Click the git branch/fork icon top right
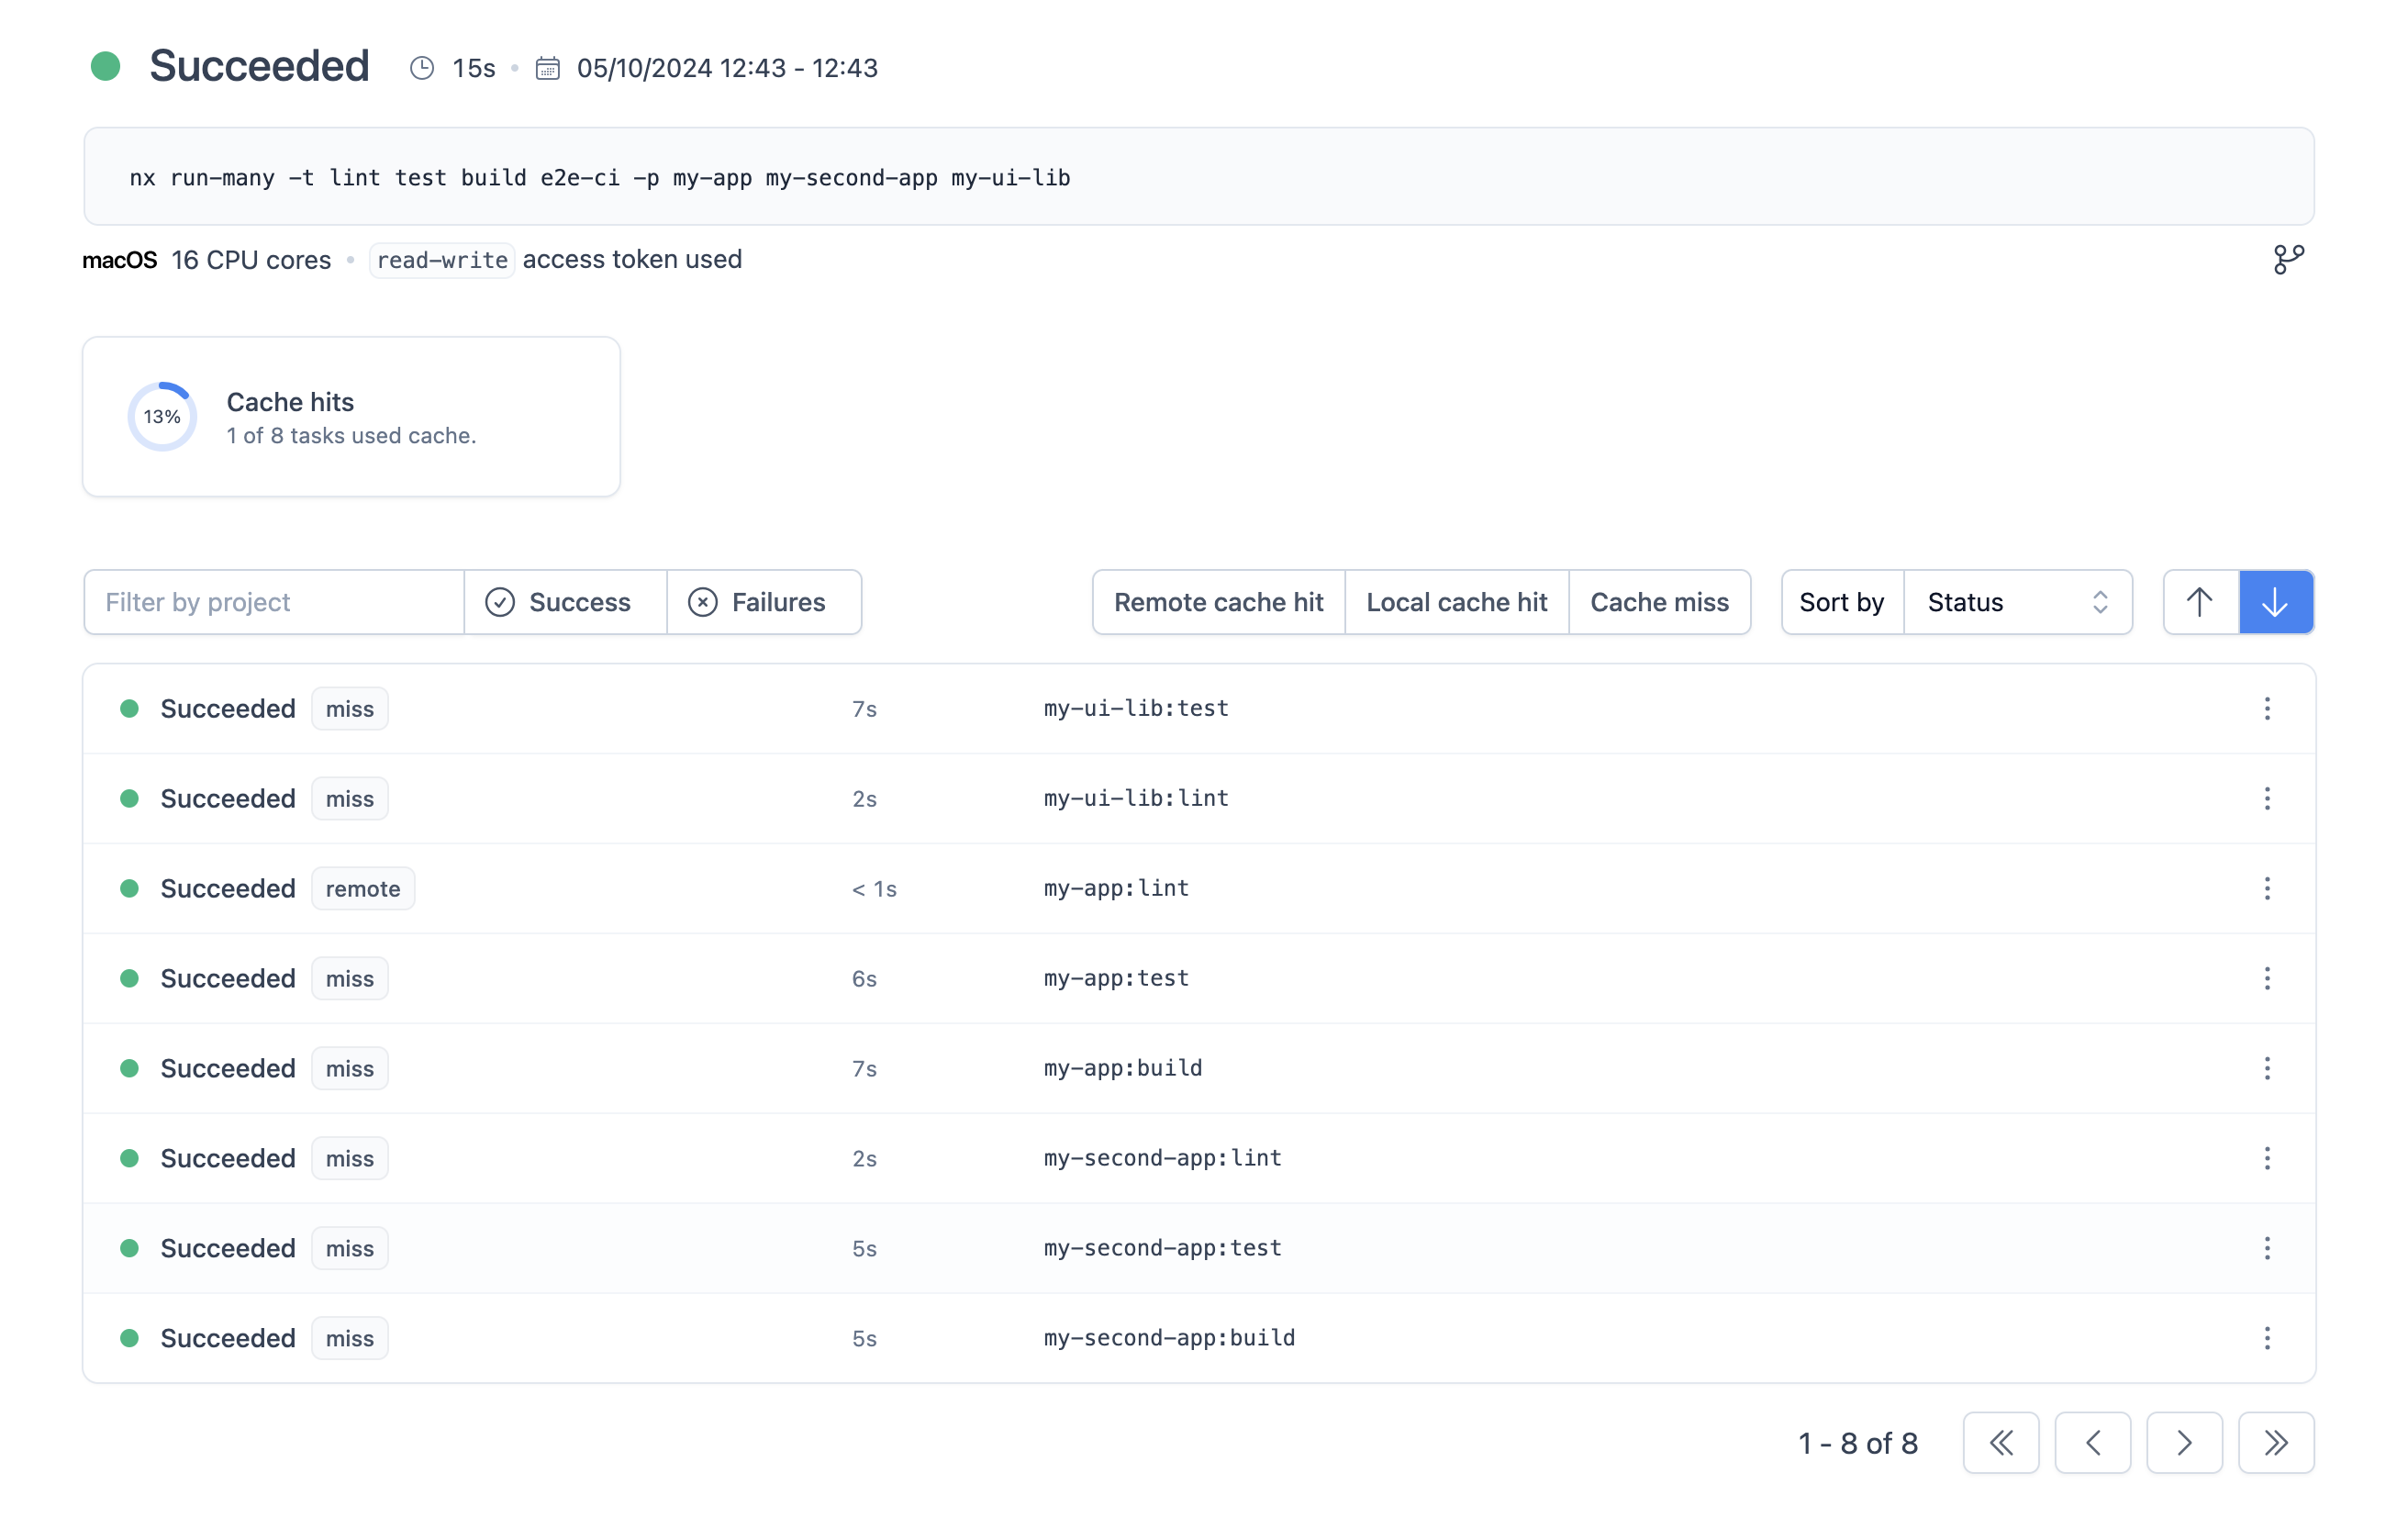Viewport: 2408px width, 1529px height. click(2289, 260)
